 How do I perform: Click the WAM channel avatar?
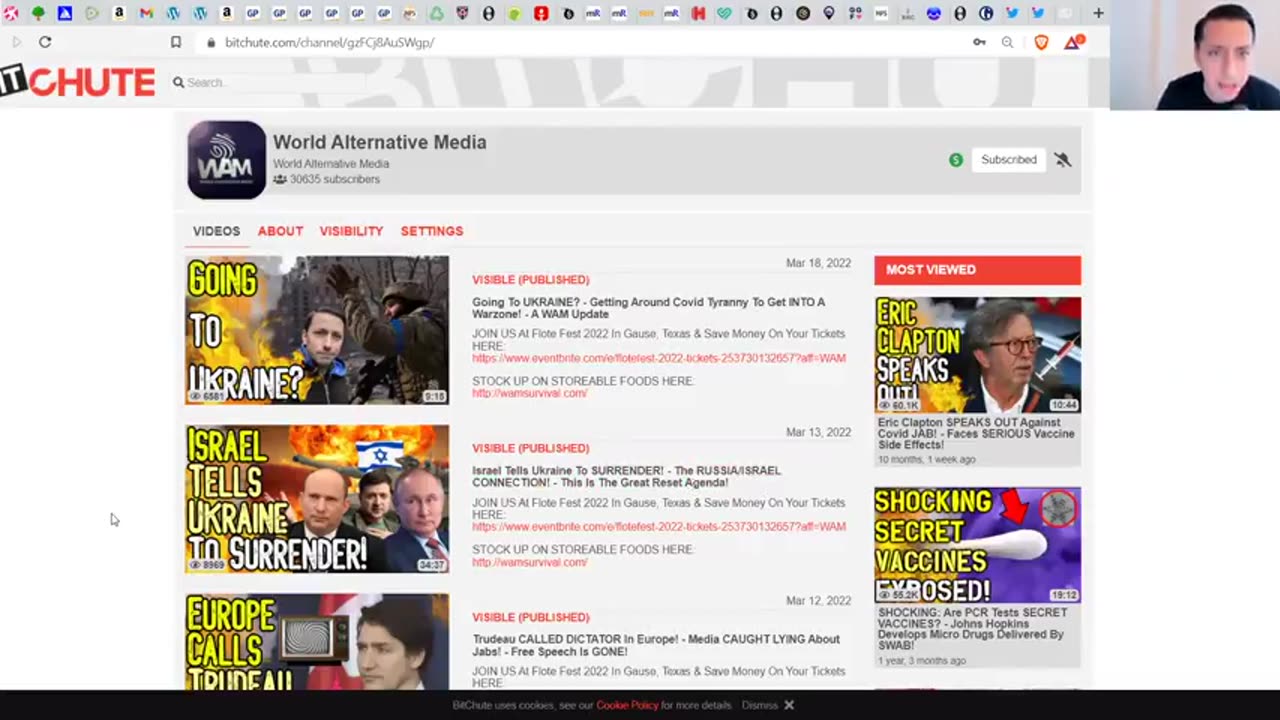(x=226, y=160)
